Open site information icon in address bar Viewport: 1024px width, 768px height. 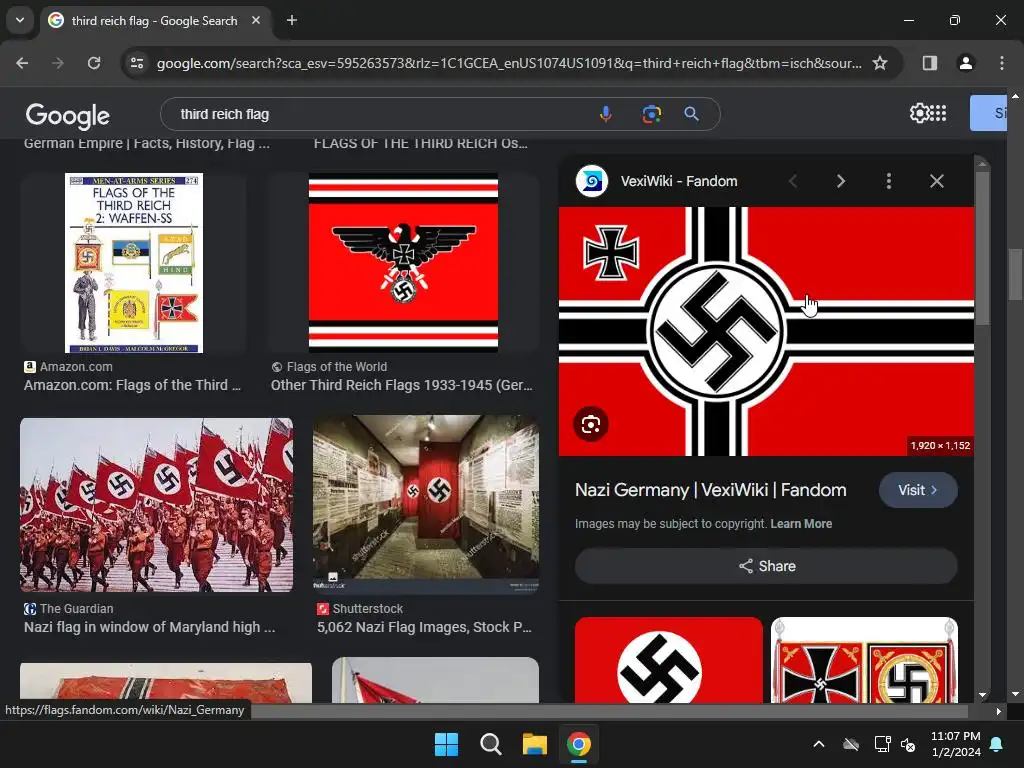(x=137, y=63)
